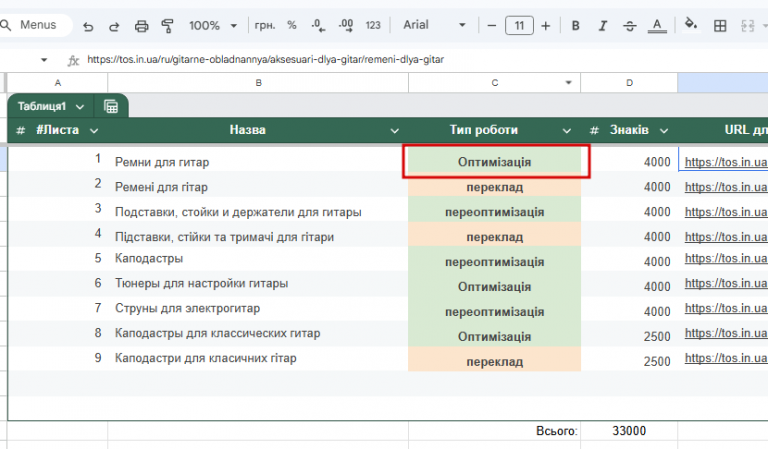Click the Undo arrow icon
This screenshot has height=449, width=768.
click(x=88, y=26)
